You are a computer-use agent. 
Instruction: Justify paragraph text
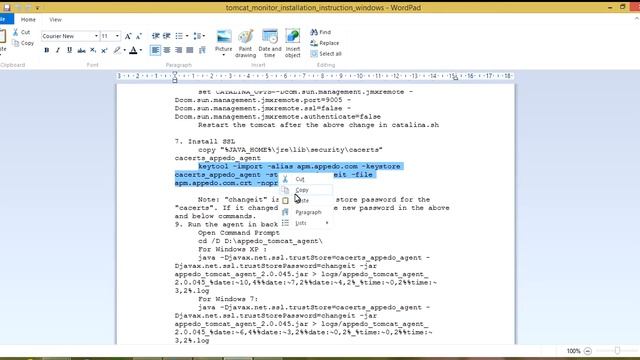(190, 50)
